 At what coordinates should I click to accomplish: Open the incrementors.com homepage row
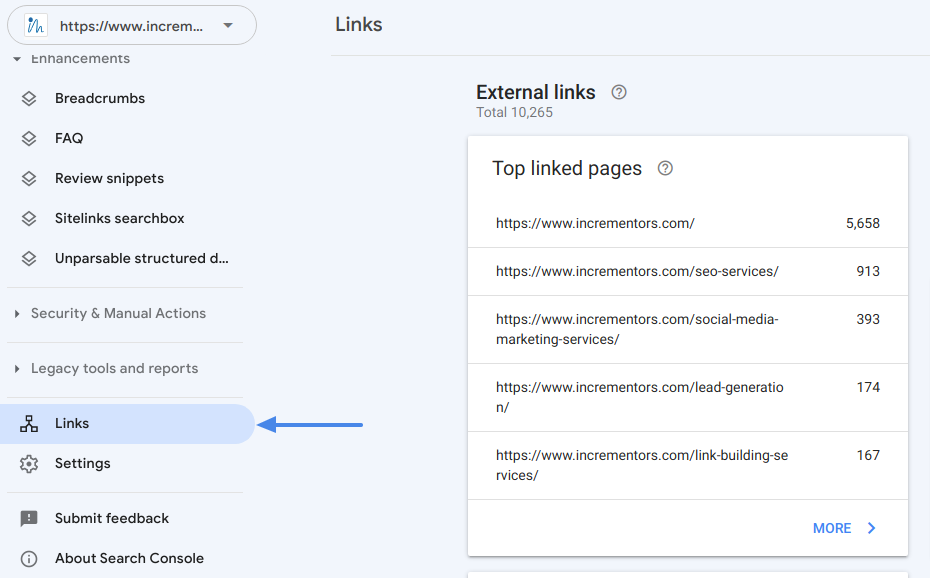(687, 223)
